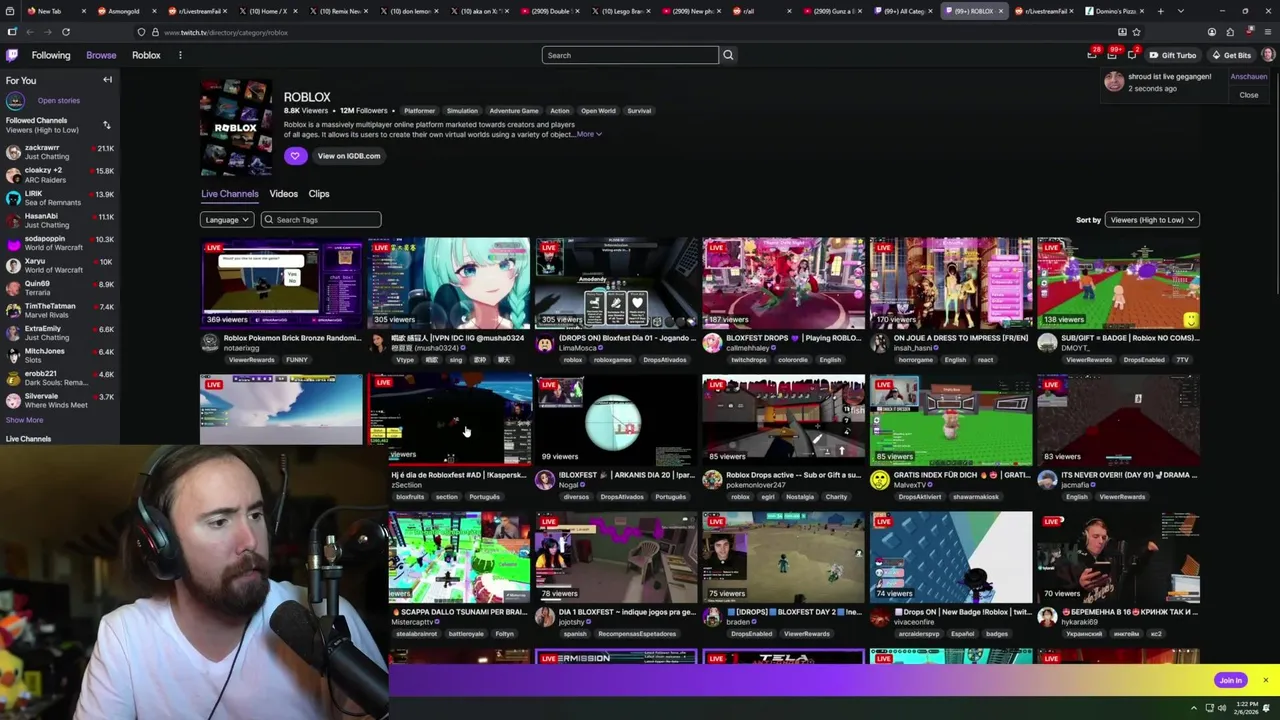
Task: Open the 369 viewers Pokemon Brick Bronze stream thumbnail
Action: click(x=281, y=282)
